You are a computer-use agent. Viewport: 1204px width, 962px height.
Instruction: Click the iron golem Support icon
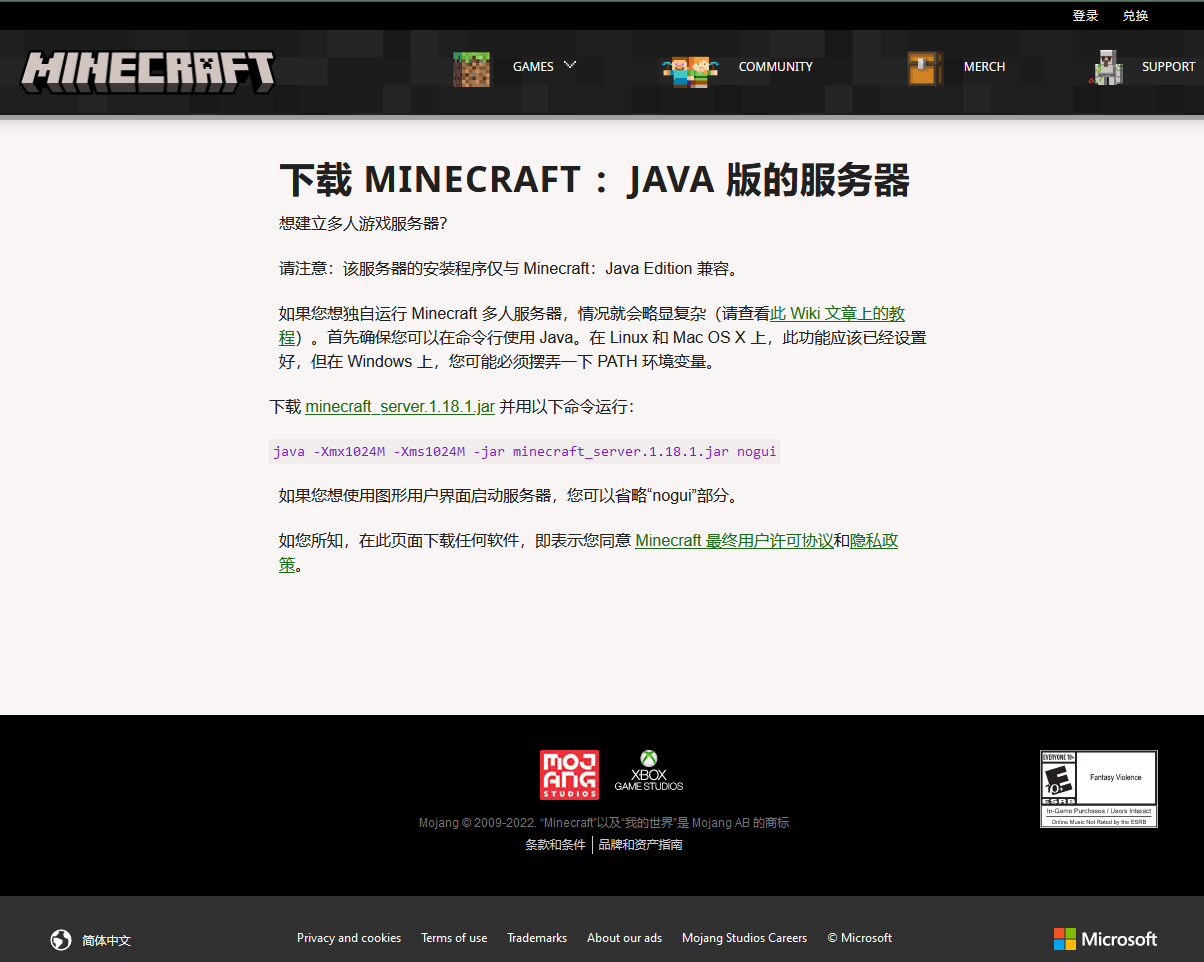click(x=1105, y=67)
